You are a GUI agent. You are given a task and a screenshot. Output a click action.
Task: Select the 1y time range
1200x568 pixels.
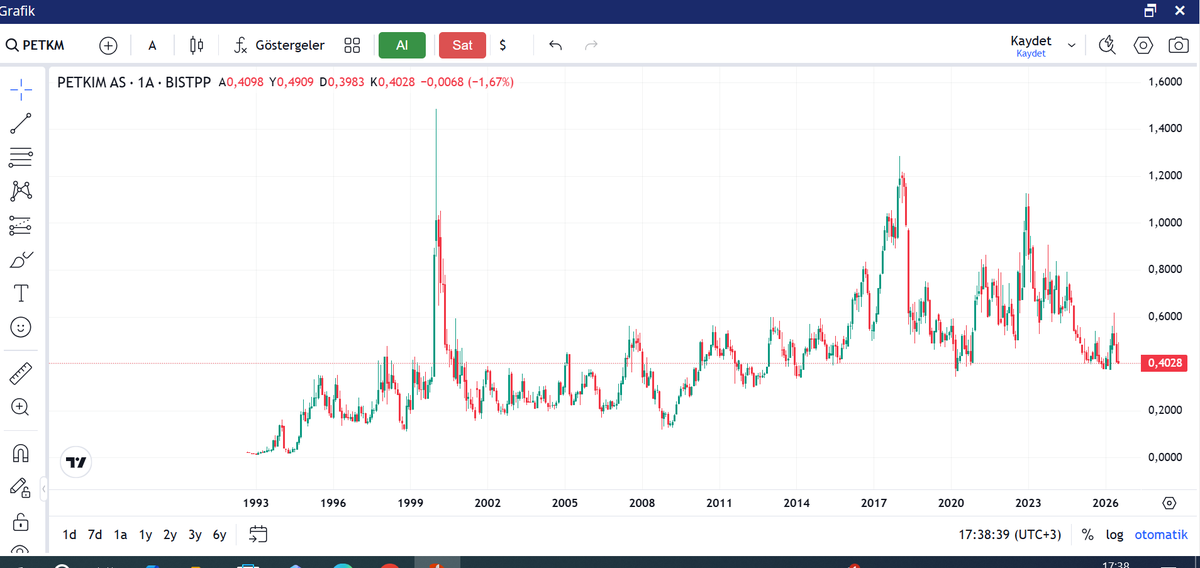pos(145,534)
